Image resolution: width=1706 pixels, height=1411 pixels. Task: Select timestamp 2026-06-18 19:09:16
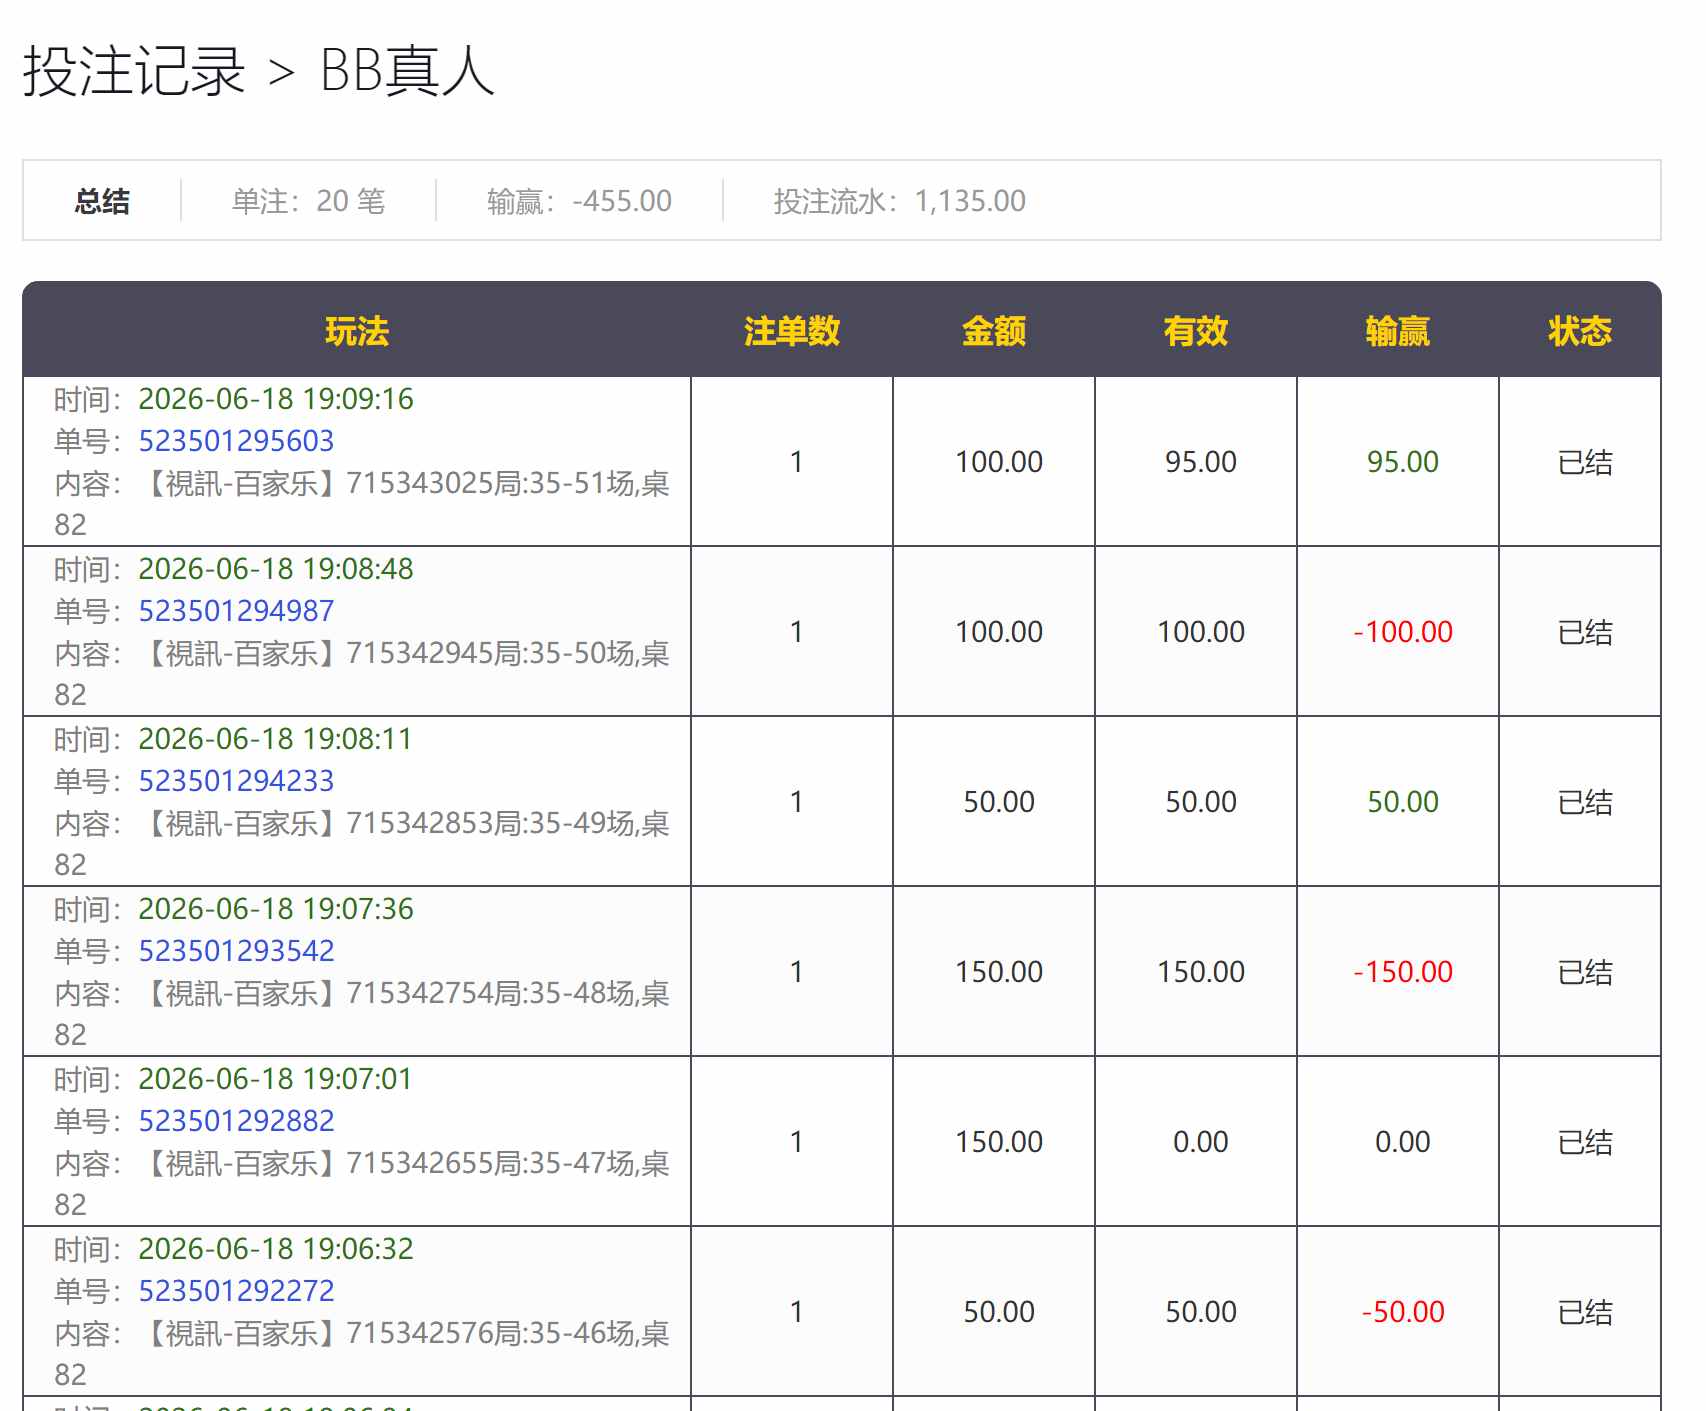point(276,399)
